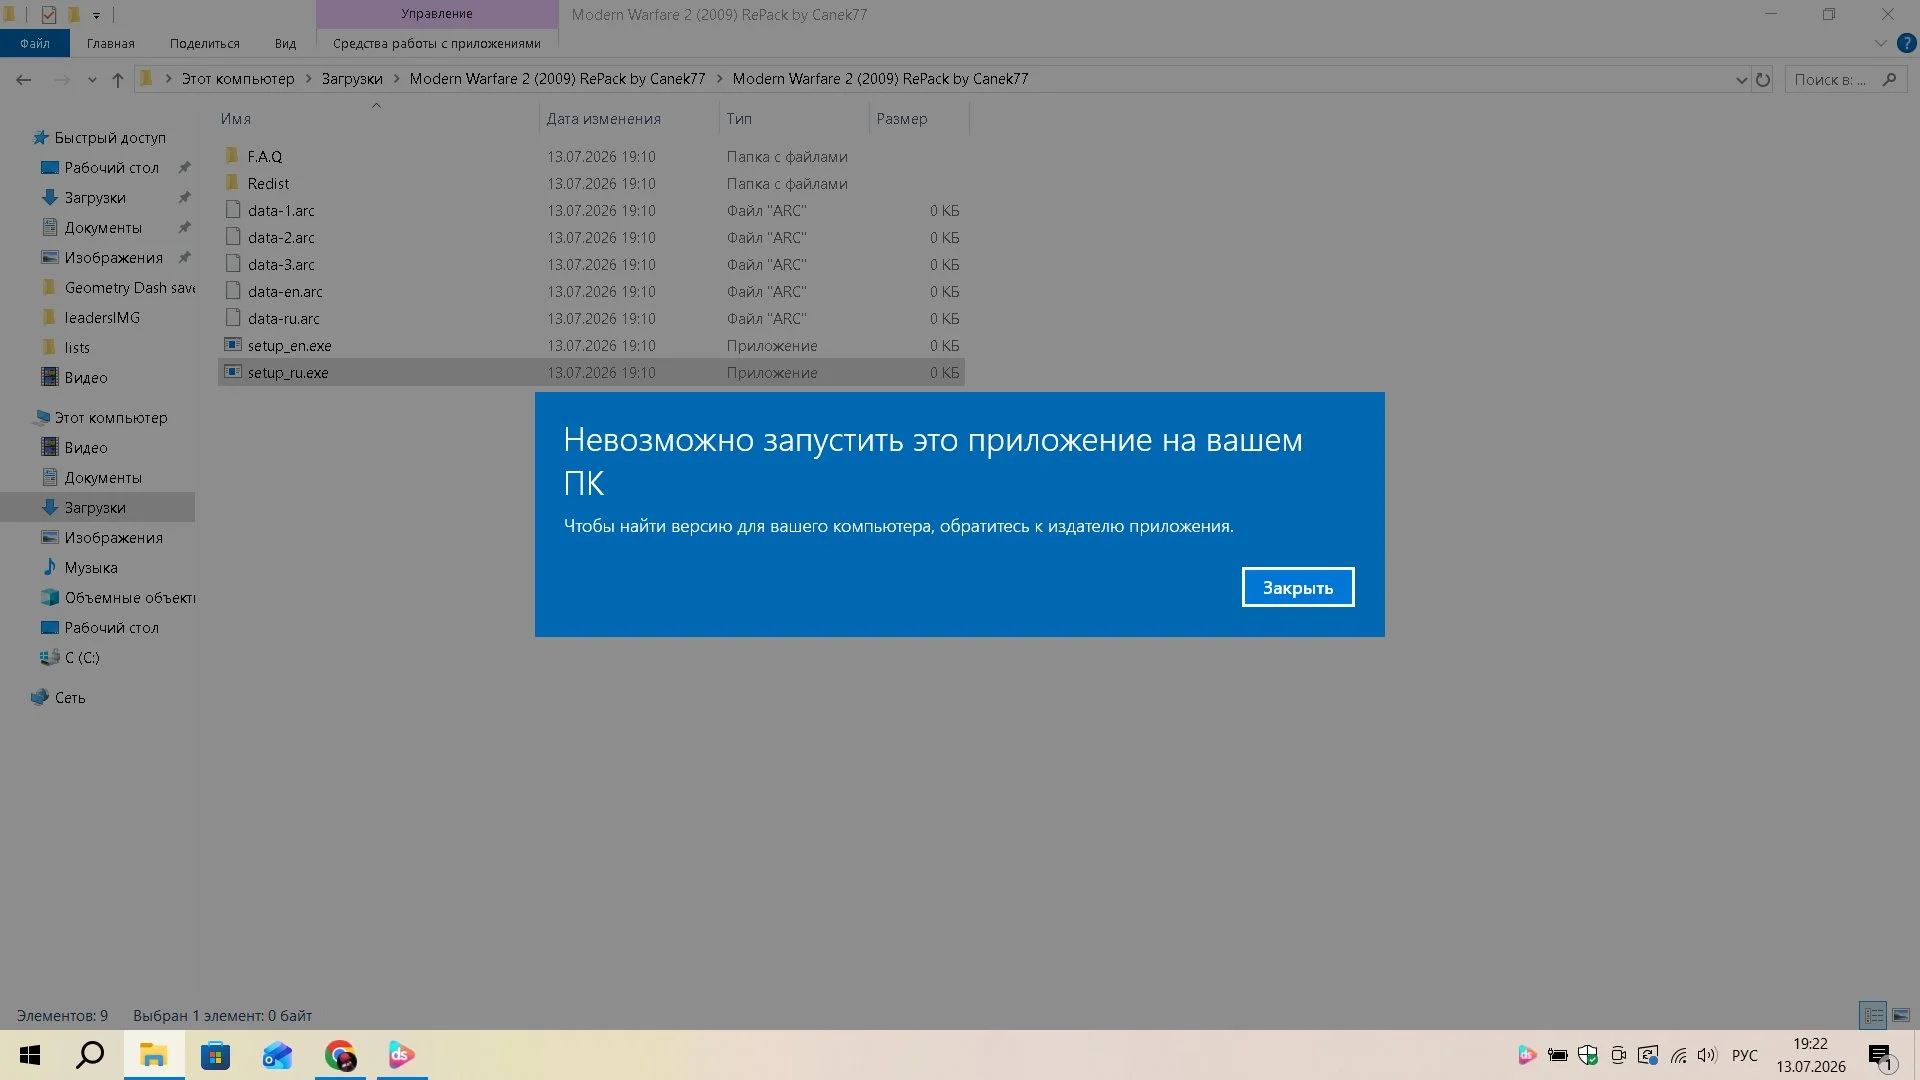
Task: Go back with the Back arrow
Action: (24, 79)
